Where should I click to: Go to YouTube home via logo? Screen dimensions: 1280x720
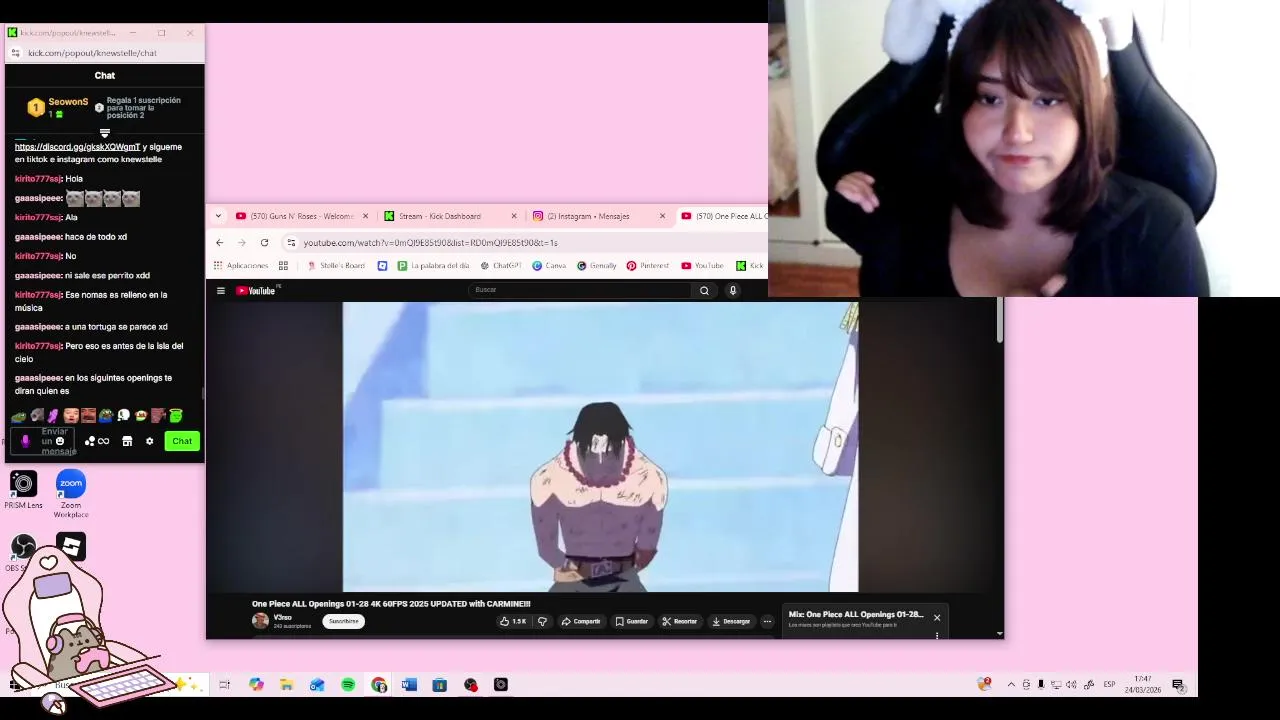coord(256,291)
